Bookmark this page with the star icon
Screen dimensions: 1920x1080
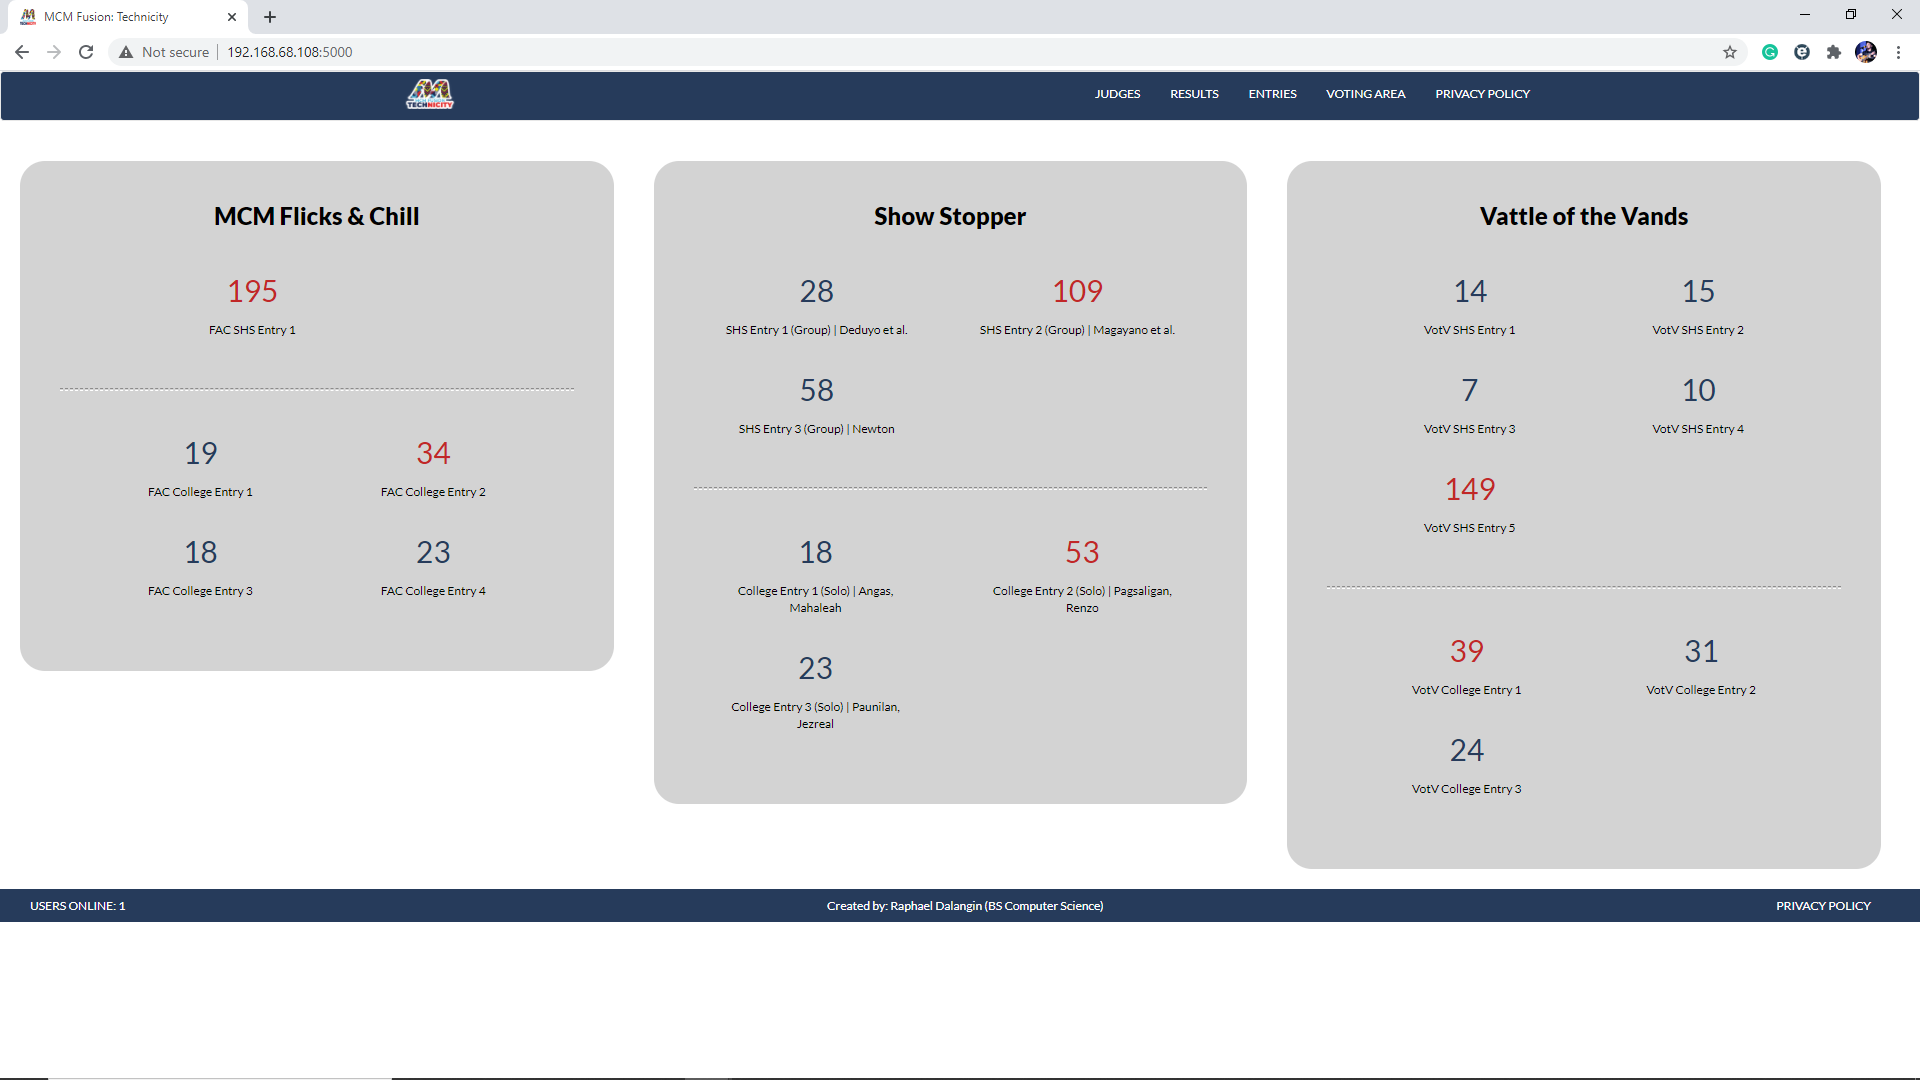coord(1730,52)
